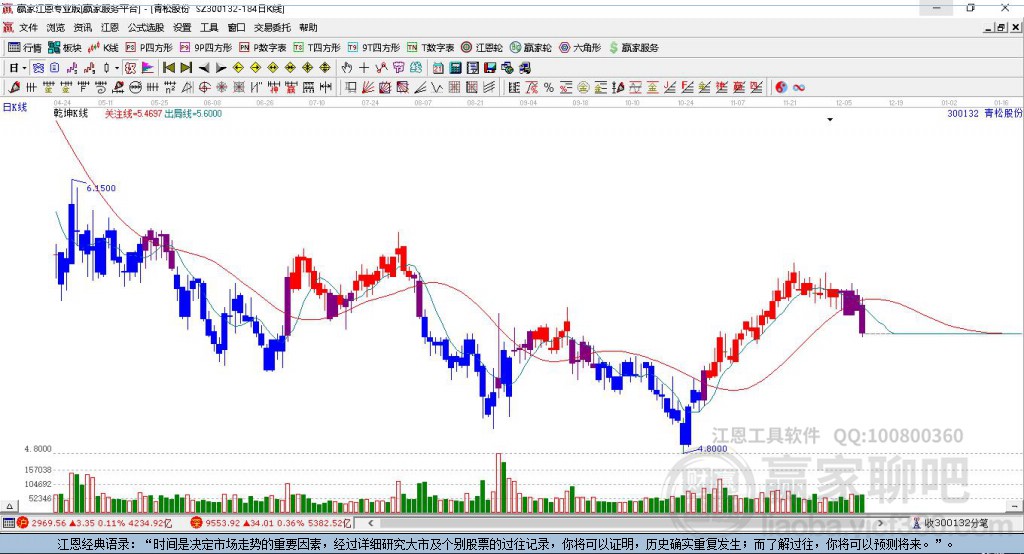Select the zigzag wave line tool

(x=437, y=88)
